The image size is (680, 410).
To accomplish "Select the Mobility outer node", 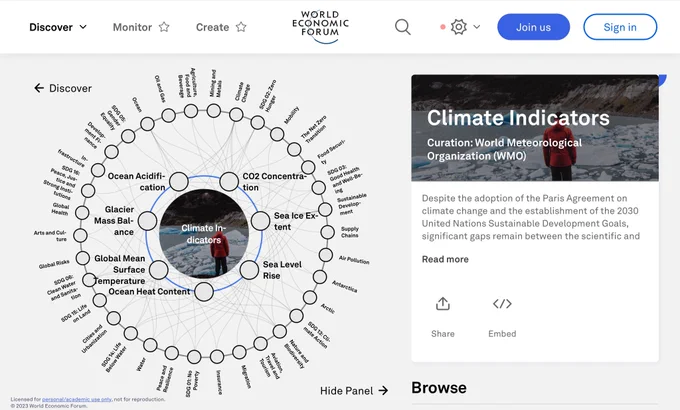I will [277, 134].
